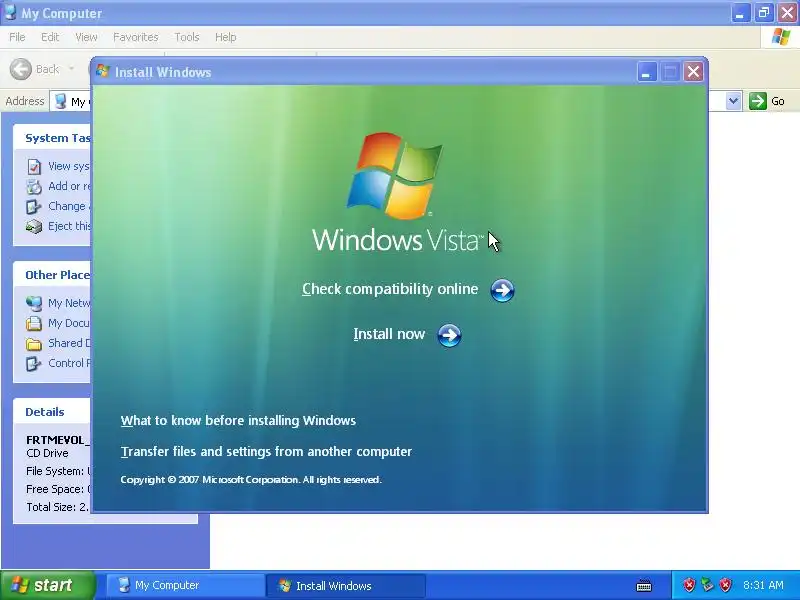This screenshot has width=800, height=600.
Task: Open Shared Documents folder icon
Action: tap(34, 344)
